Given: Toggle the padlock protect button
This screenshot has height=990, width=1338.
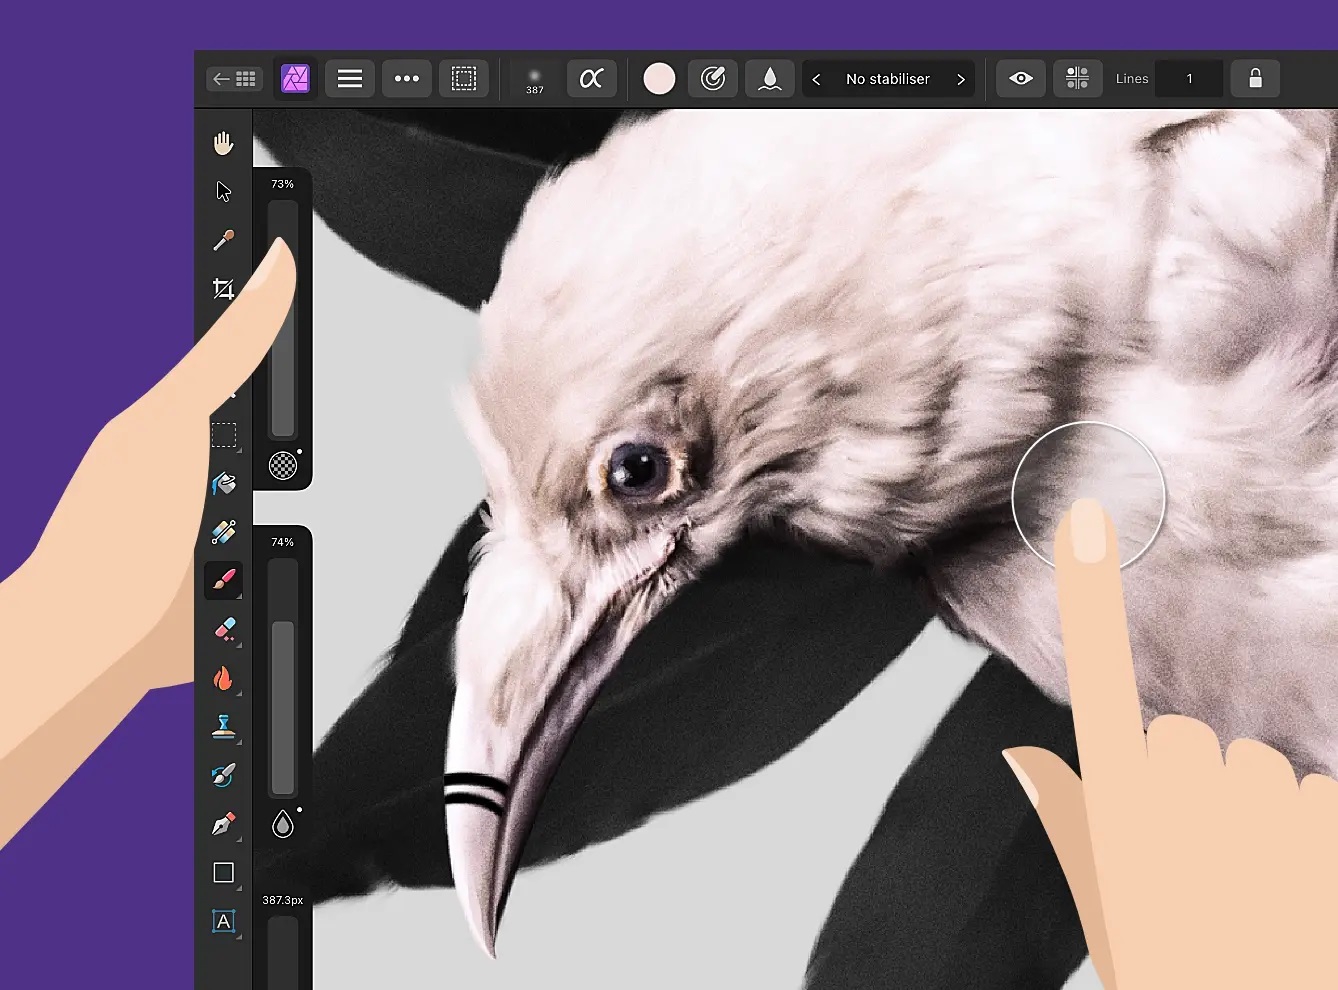Looking at the screenshot, I should pyautogui.click(x=1255, y=79).
